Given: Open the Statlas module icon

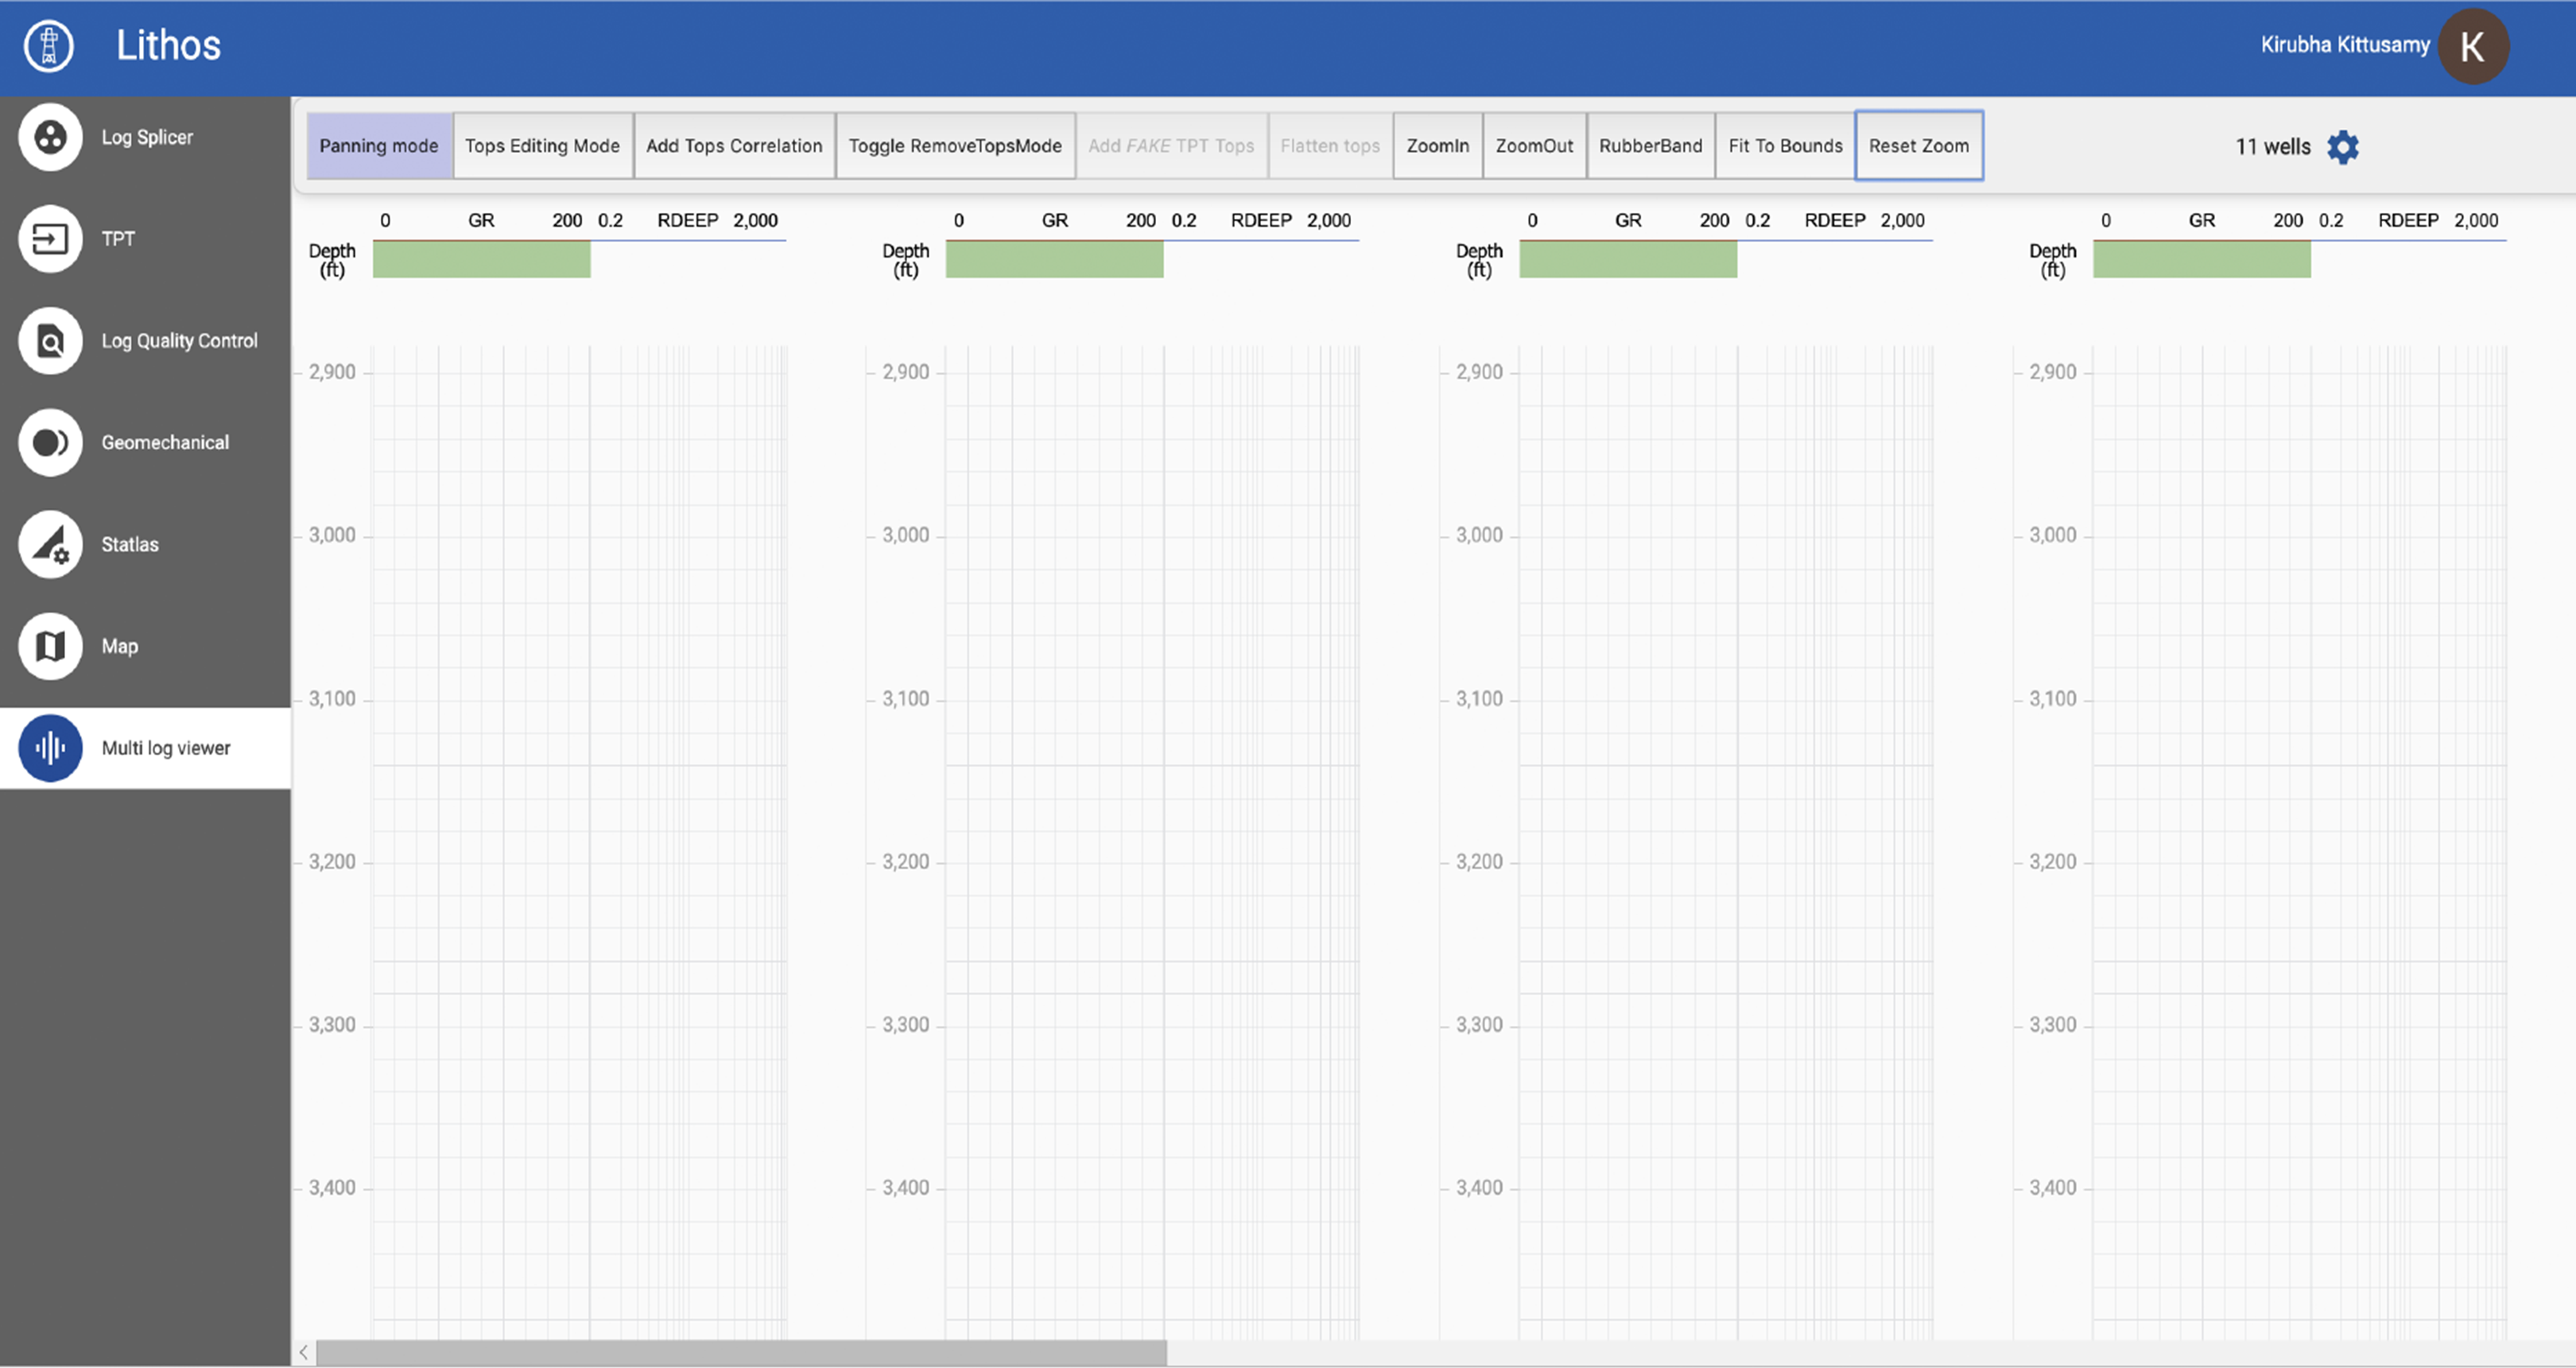Looking at the screenshot, I should [x=50, y=544].
